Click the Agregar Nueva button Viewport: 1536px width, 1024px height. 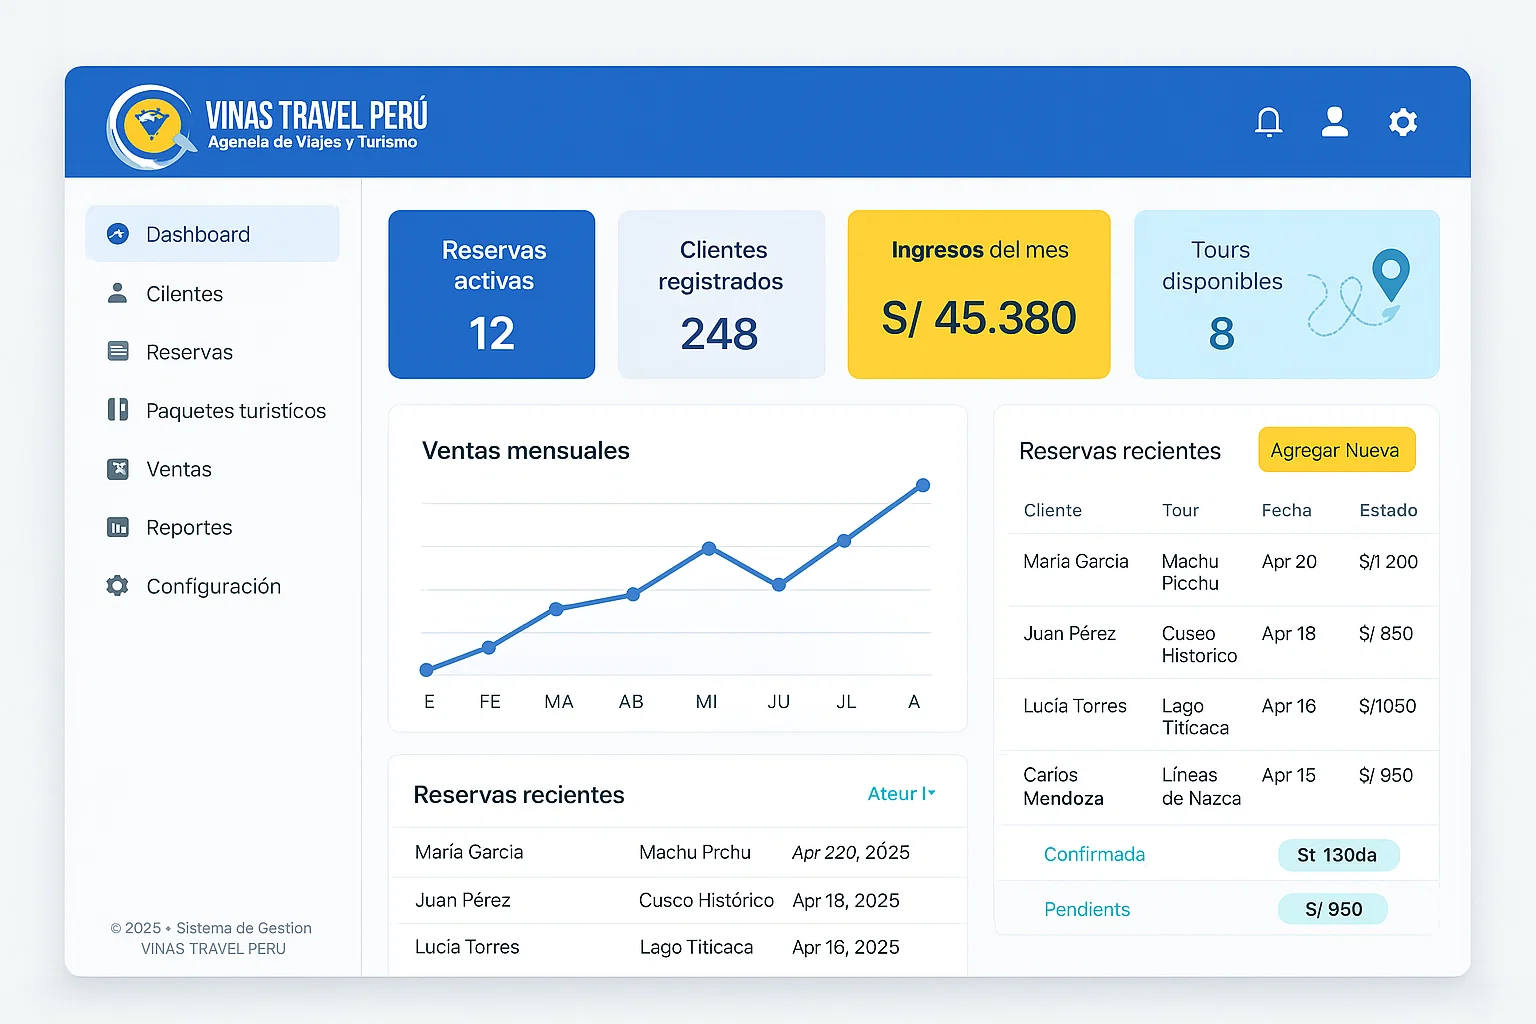tap(1336, 450)
